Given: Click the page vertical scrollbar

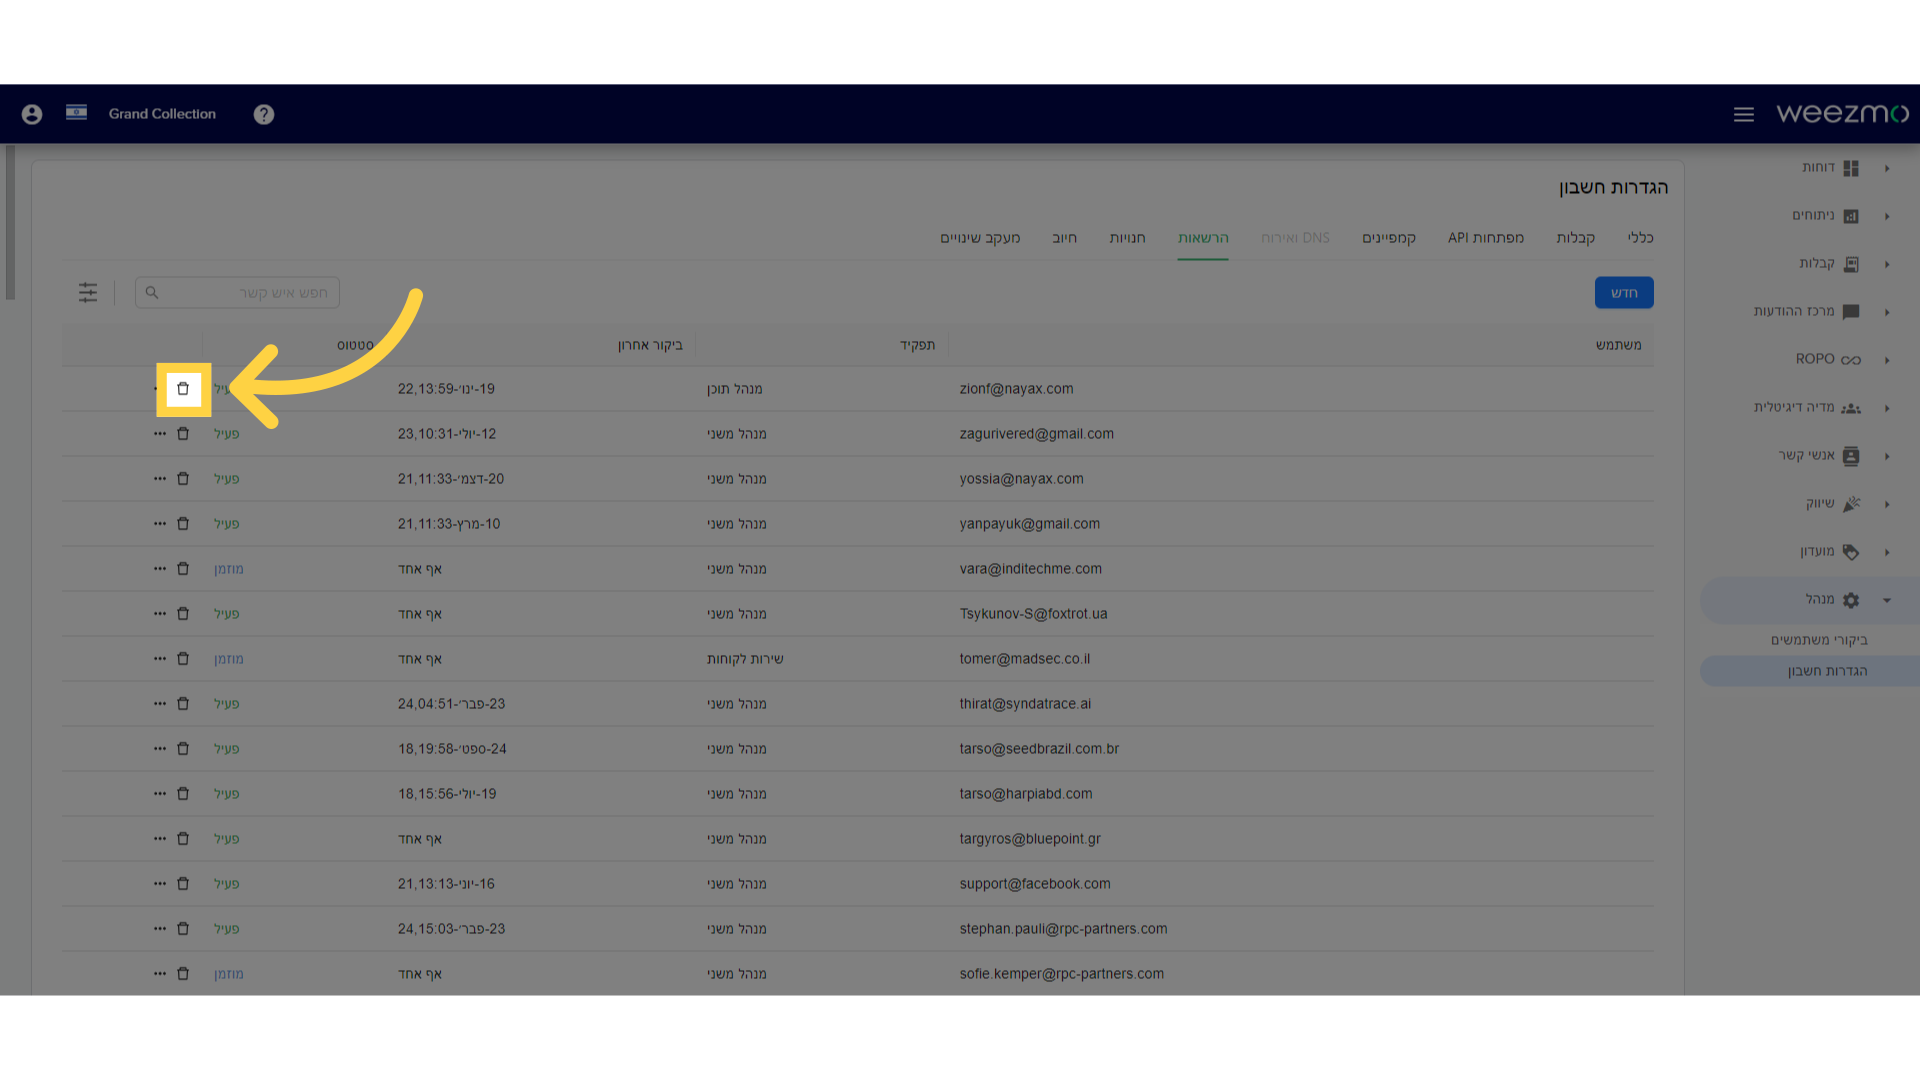Looking at the screenshot, I should 10,222.
